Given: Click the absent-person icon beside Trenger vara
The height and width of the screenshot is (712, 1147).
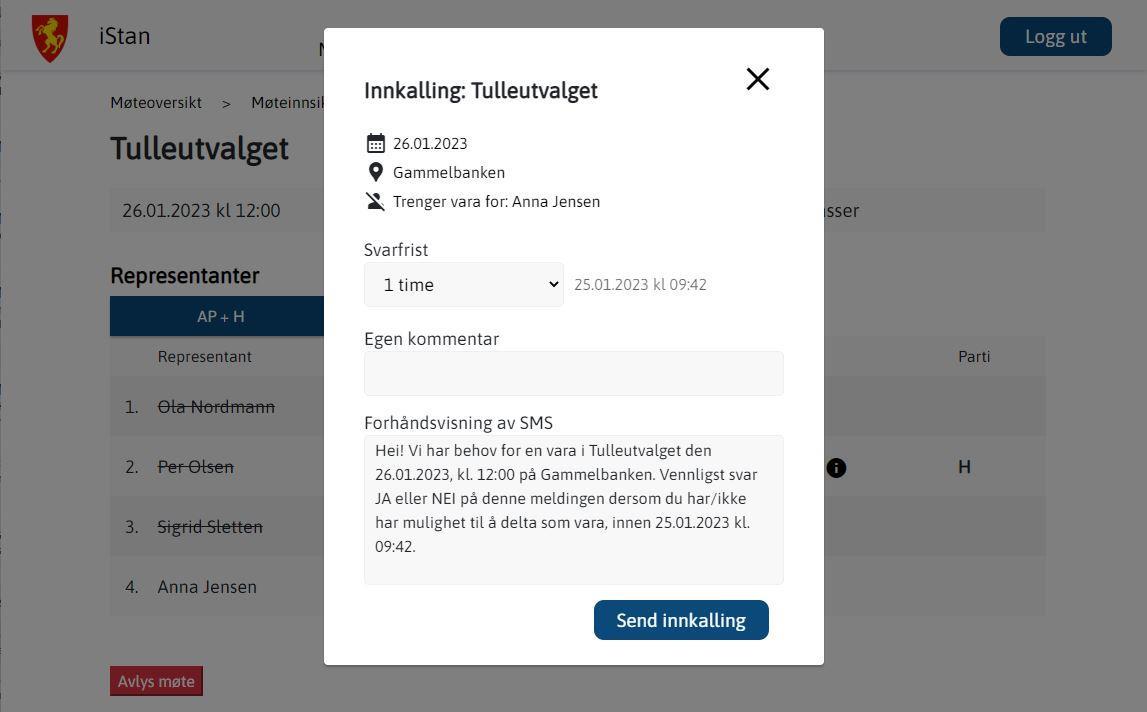Looking at the screenshot, I should pyautogui.click(x=375, y=201).
